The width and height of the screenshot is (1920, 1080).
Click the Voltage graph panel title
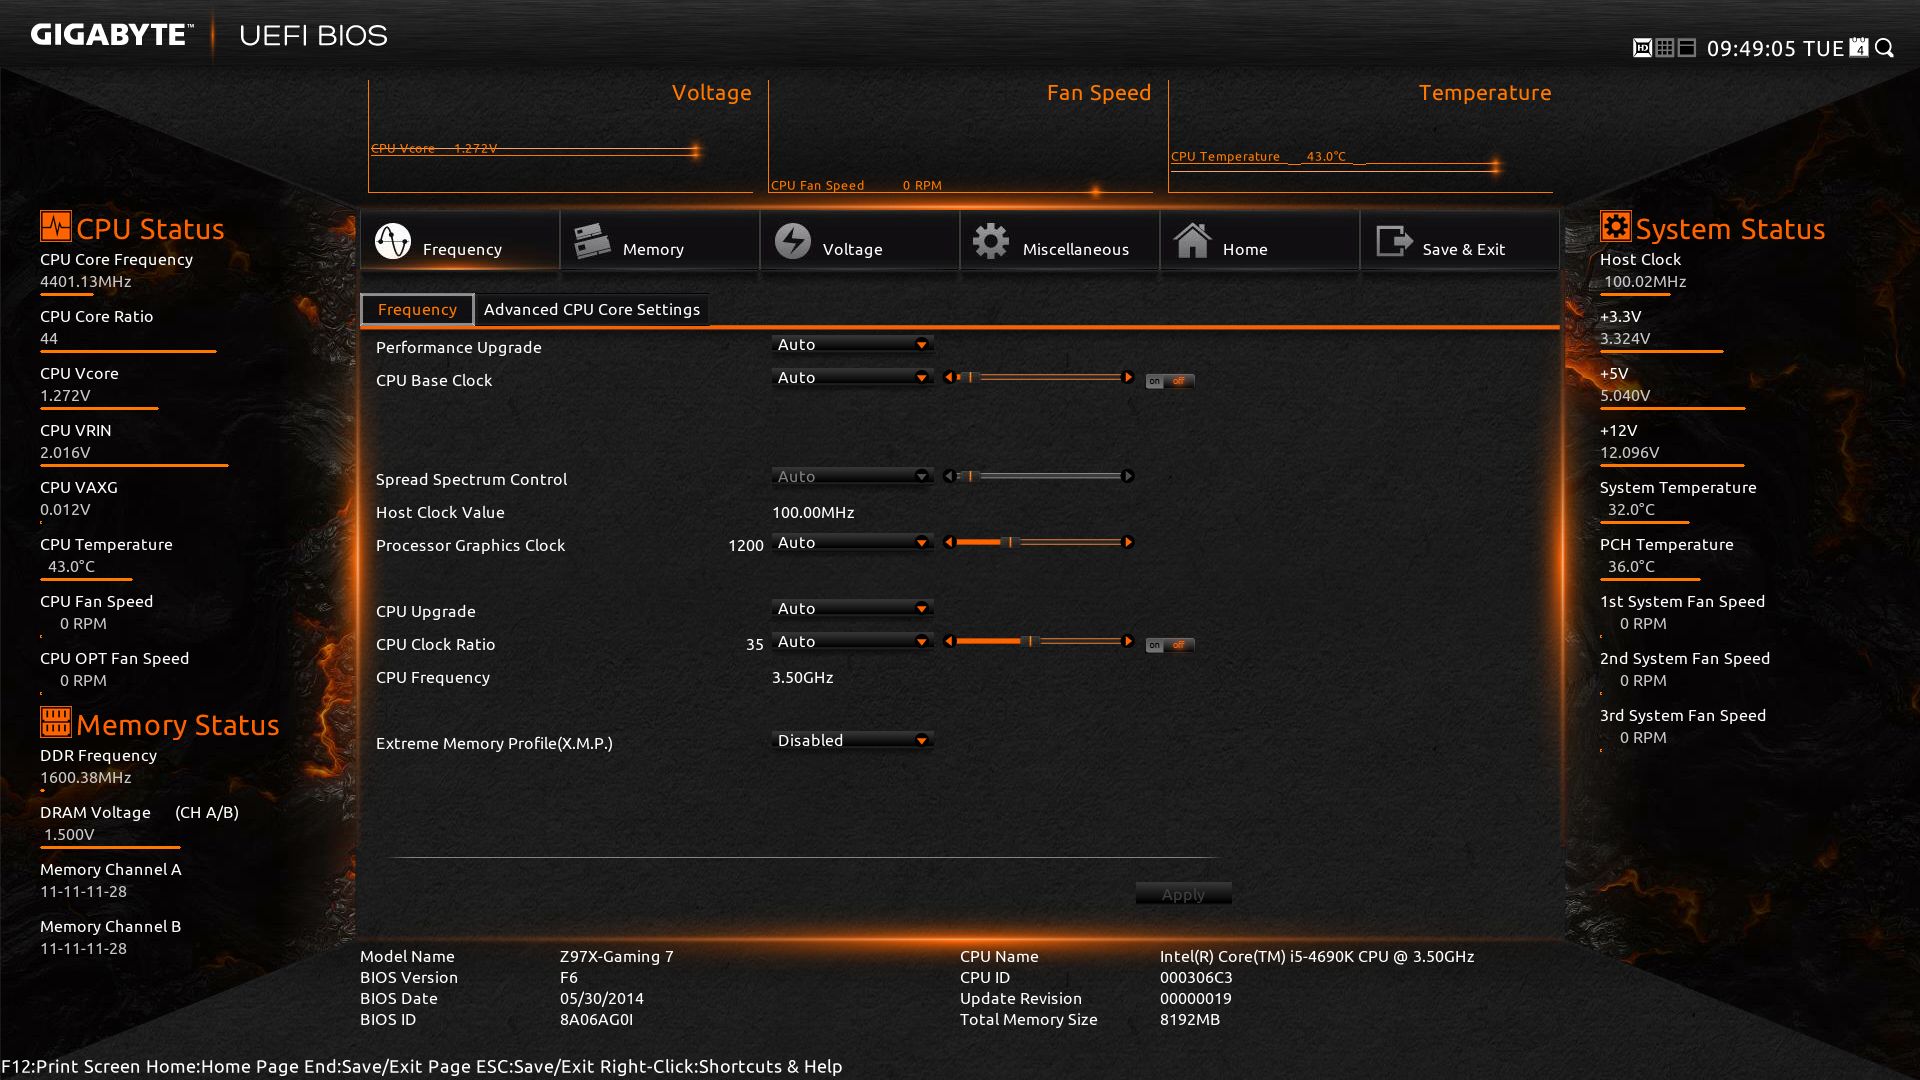pyautogui.click(x=711, y=93)
